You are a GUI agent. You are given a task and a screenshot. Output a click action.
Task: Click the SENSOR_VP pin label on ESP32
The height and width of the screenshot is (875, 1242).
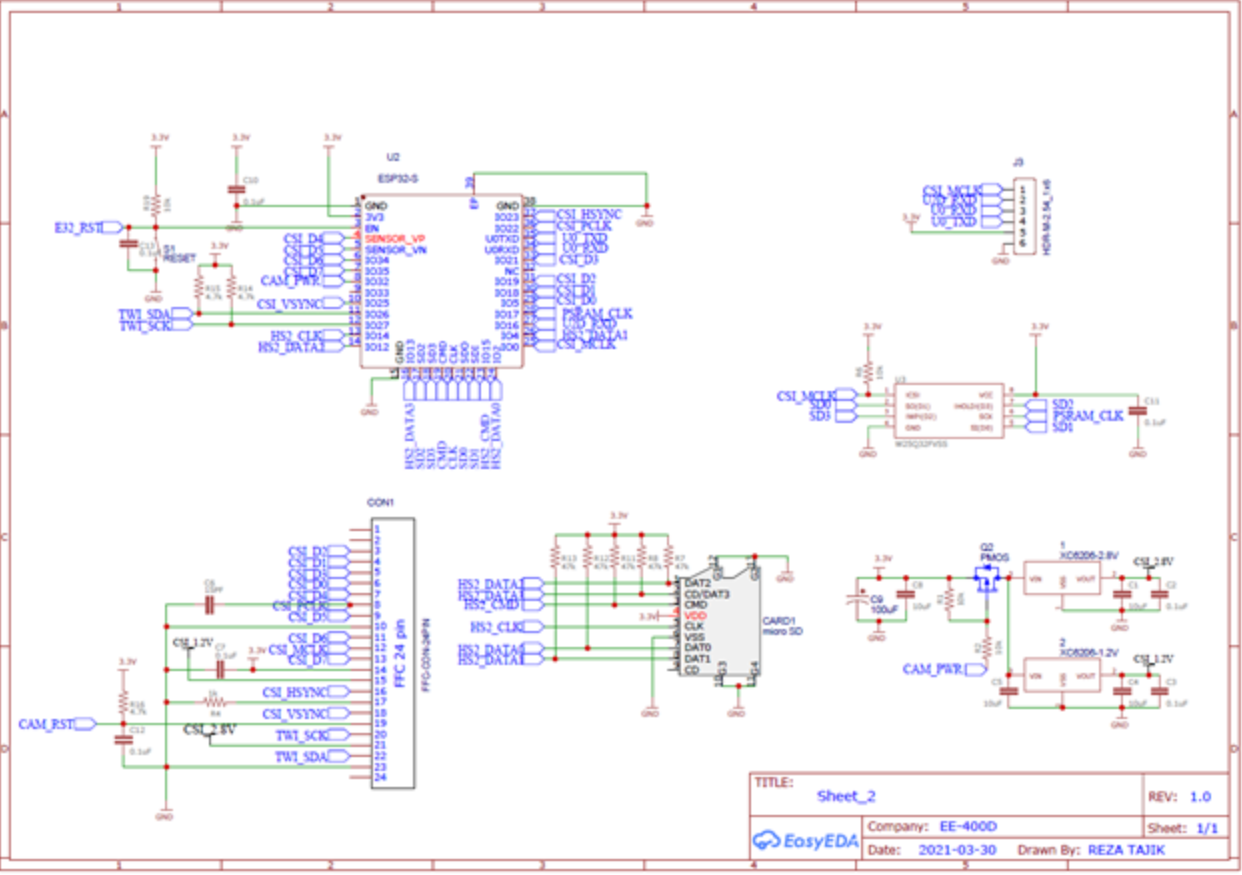pos(396,238)
